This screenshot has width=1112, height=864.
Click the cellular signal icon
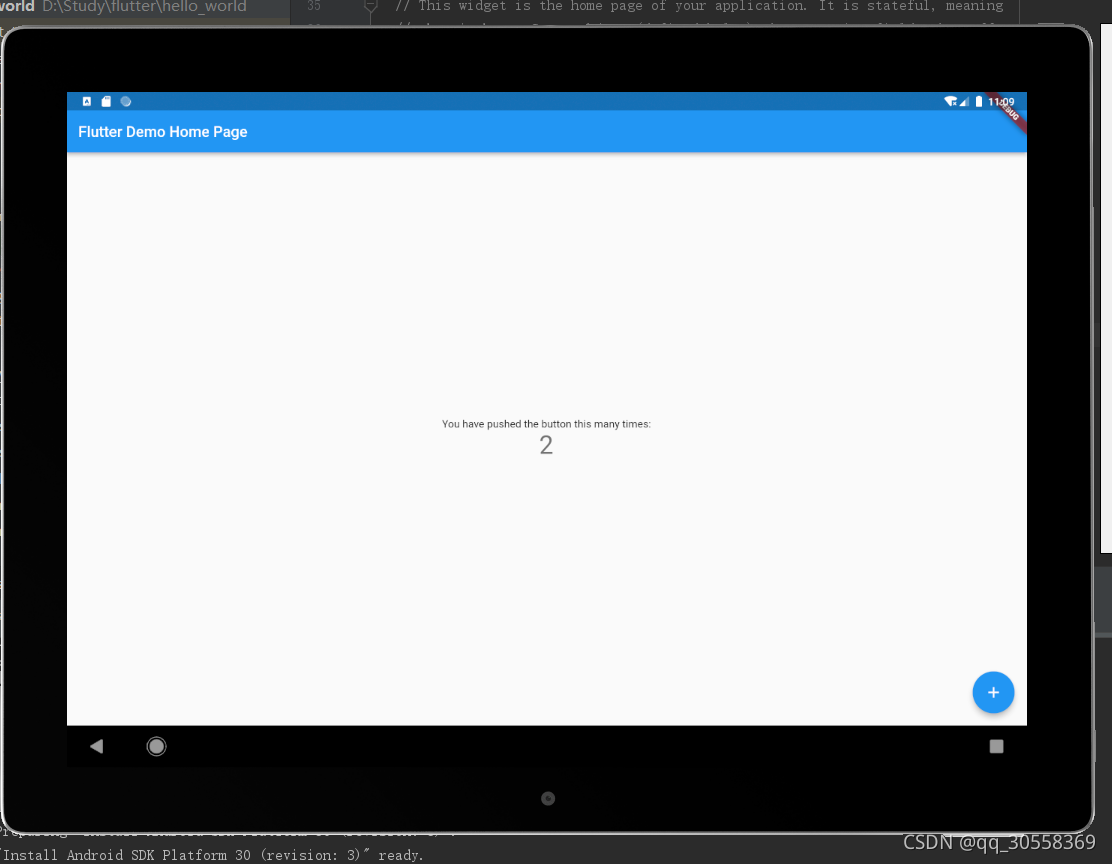pyautogui.click(x=964, y=101)
